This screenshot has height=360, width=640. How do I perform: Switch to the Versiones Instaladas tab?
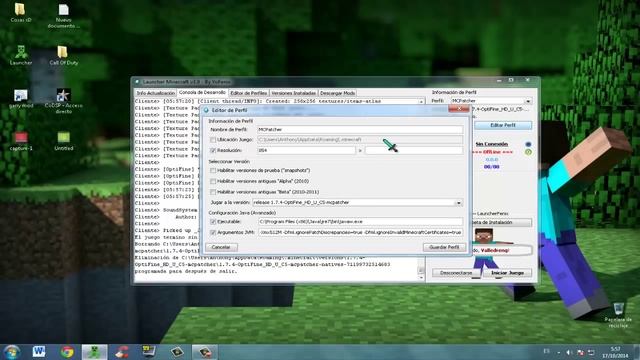coord(293,93)
